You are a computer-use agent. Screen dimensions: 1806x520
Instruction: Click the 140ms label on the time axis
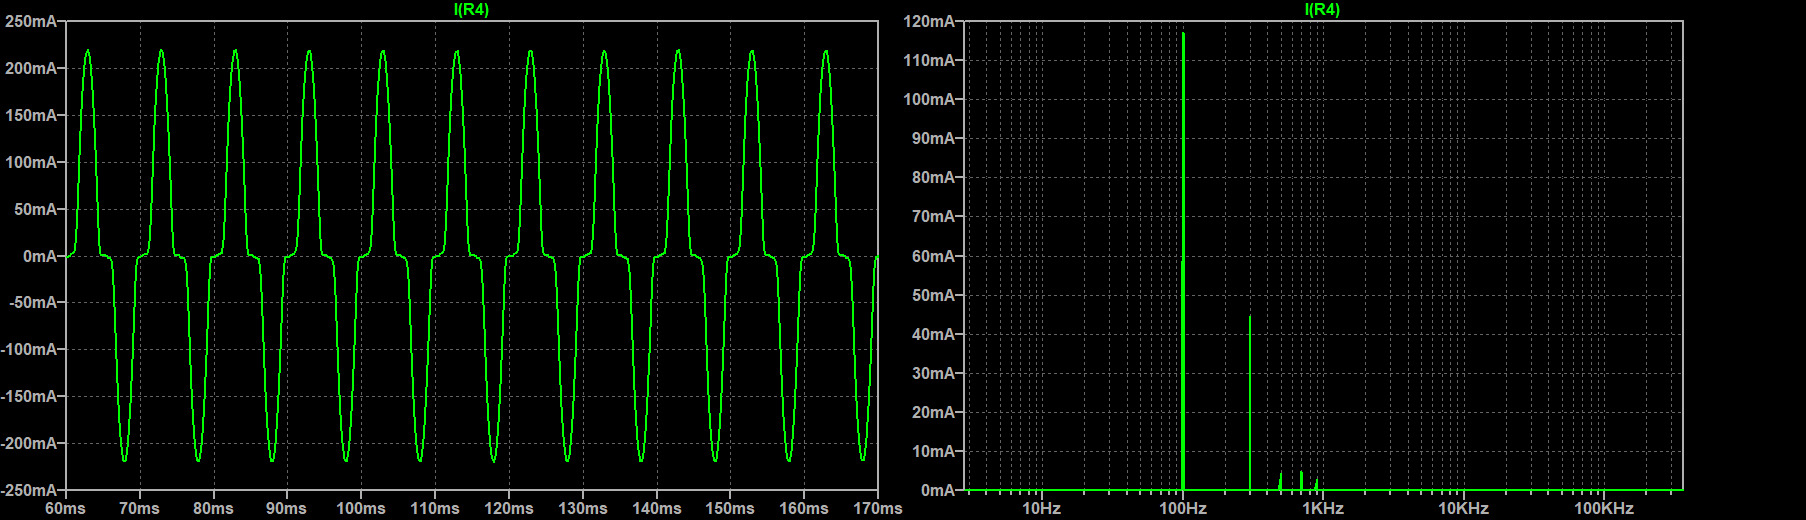click(x=657, y=508)
